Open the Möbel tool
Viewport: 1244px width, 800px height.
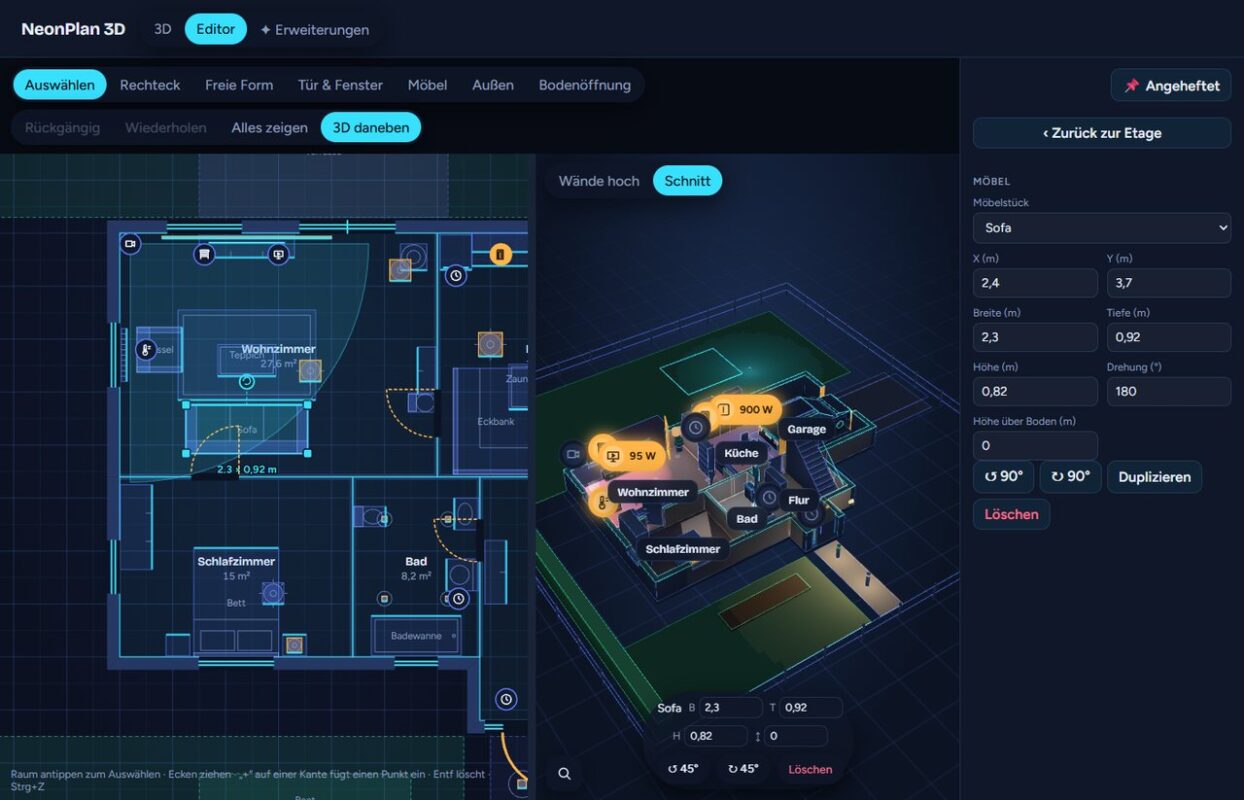tap(427, 85)
